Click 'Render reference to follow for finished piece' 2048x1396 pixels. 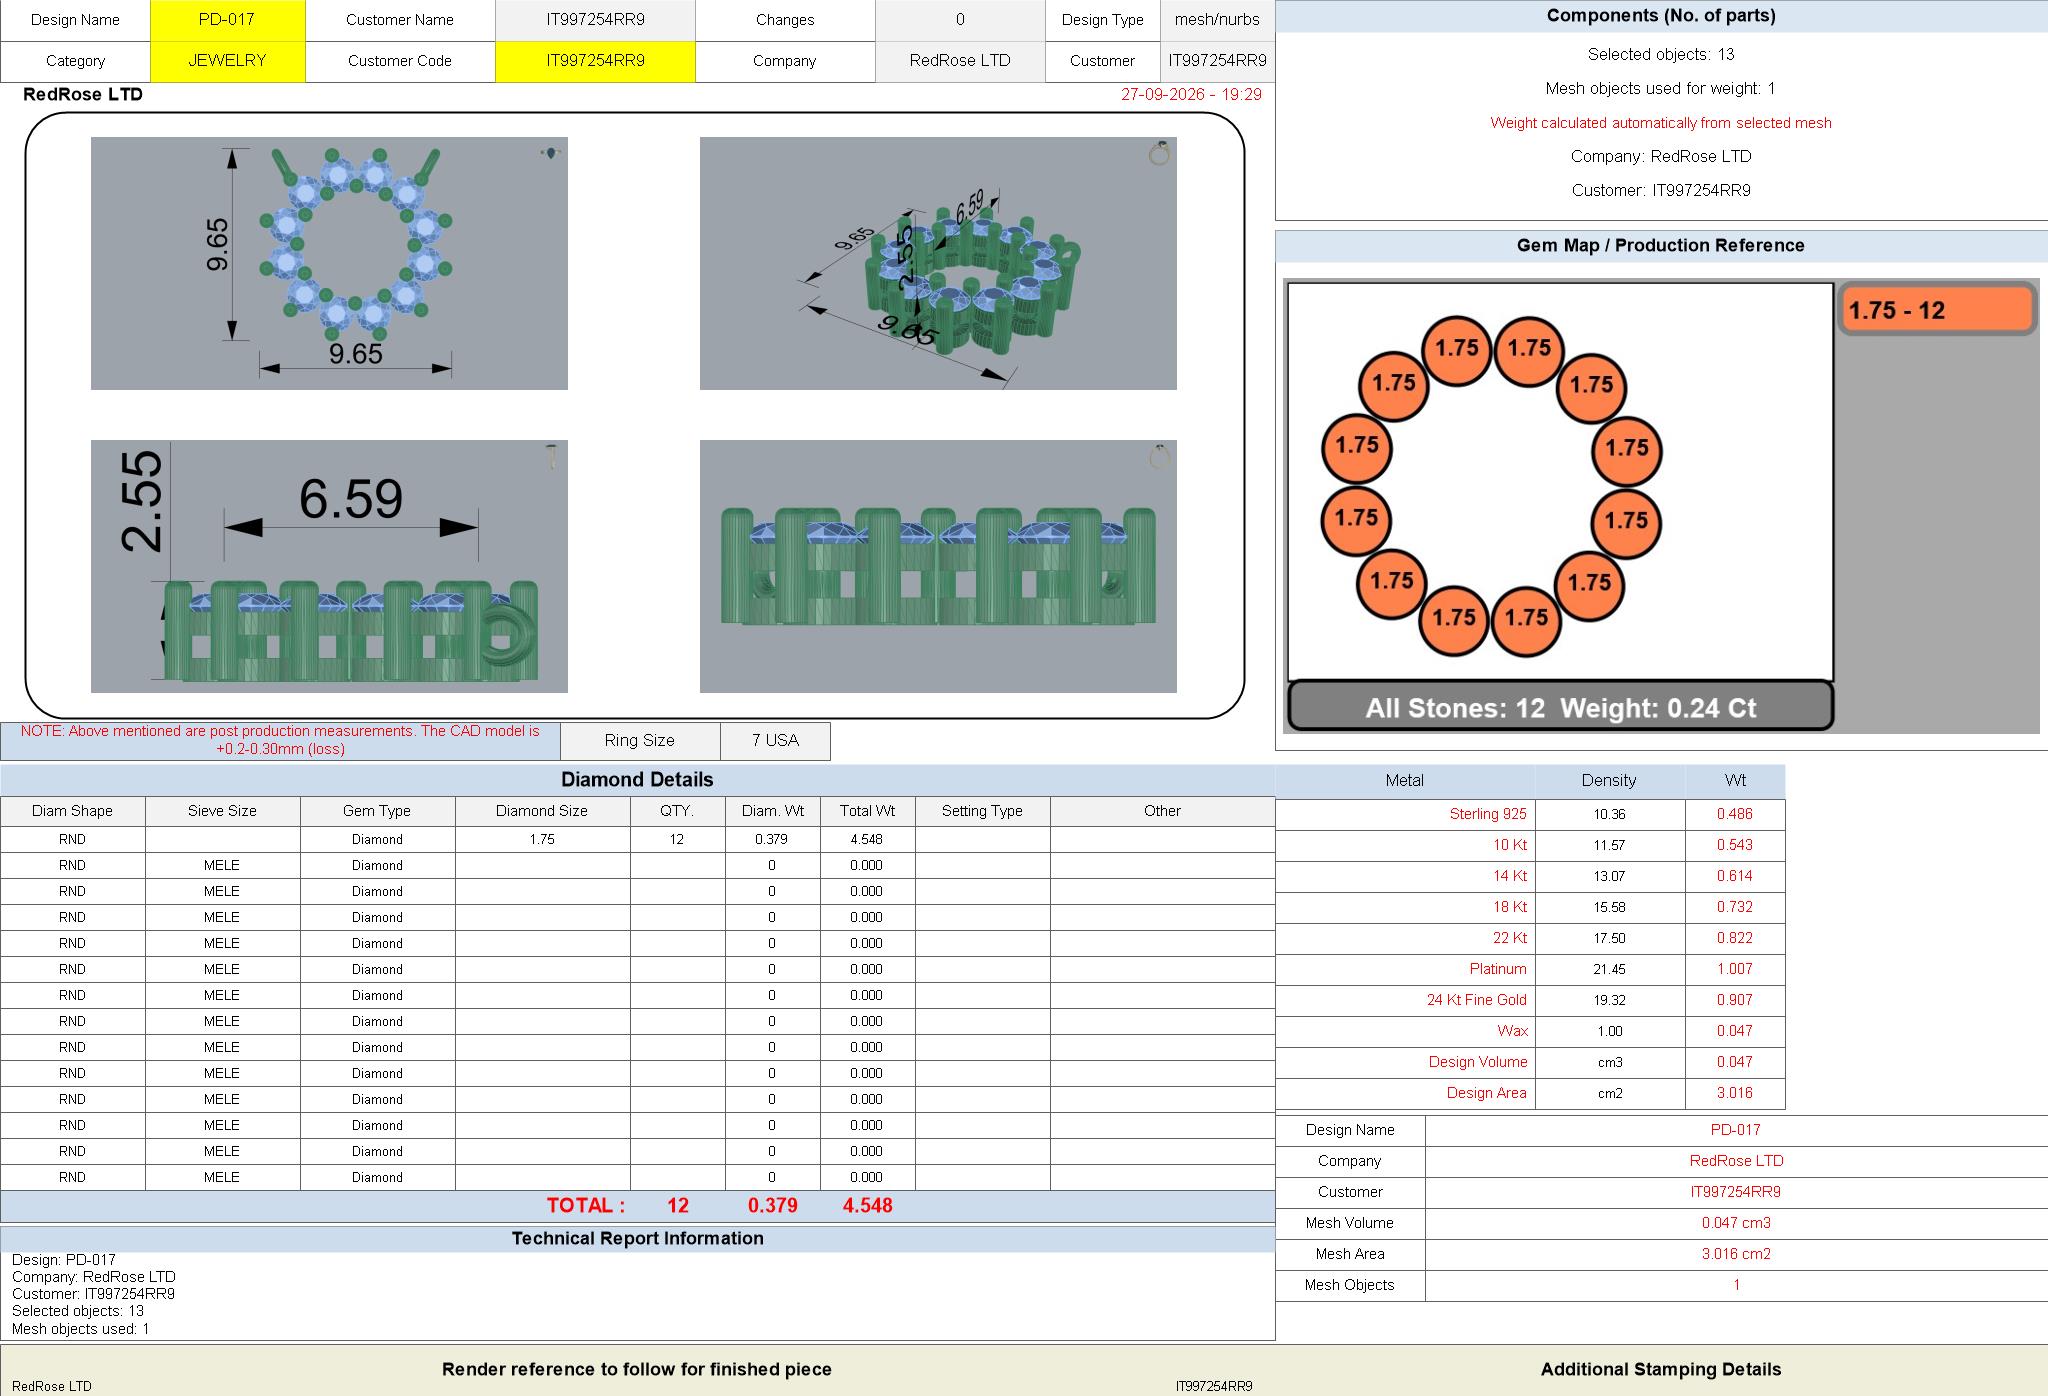click(637, 1370)
